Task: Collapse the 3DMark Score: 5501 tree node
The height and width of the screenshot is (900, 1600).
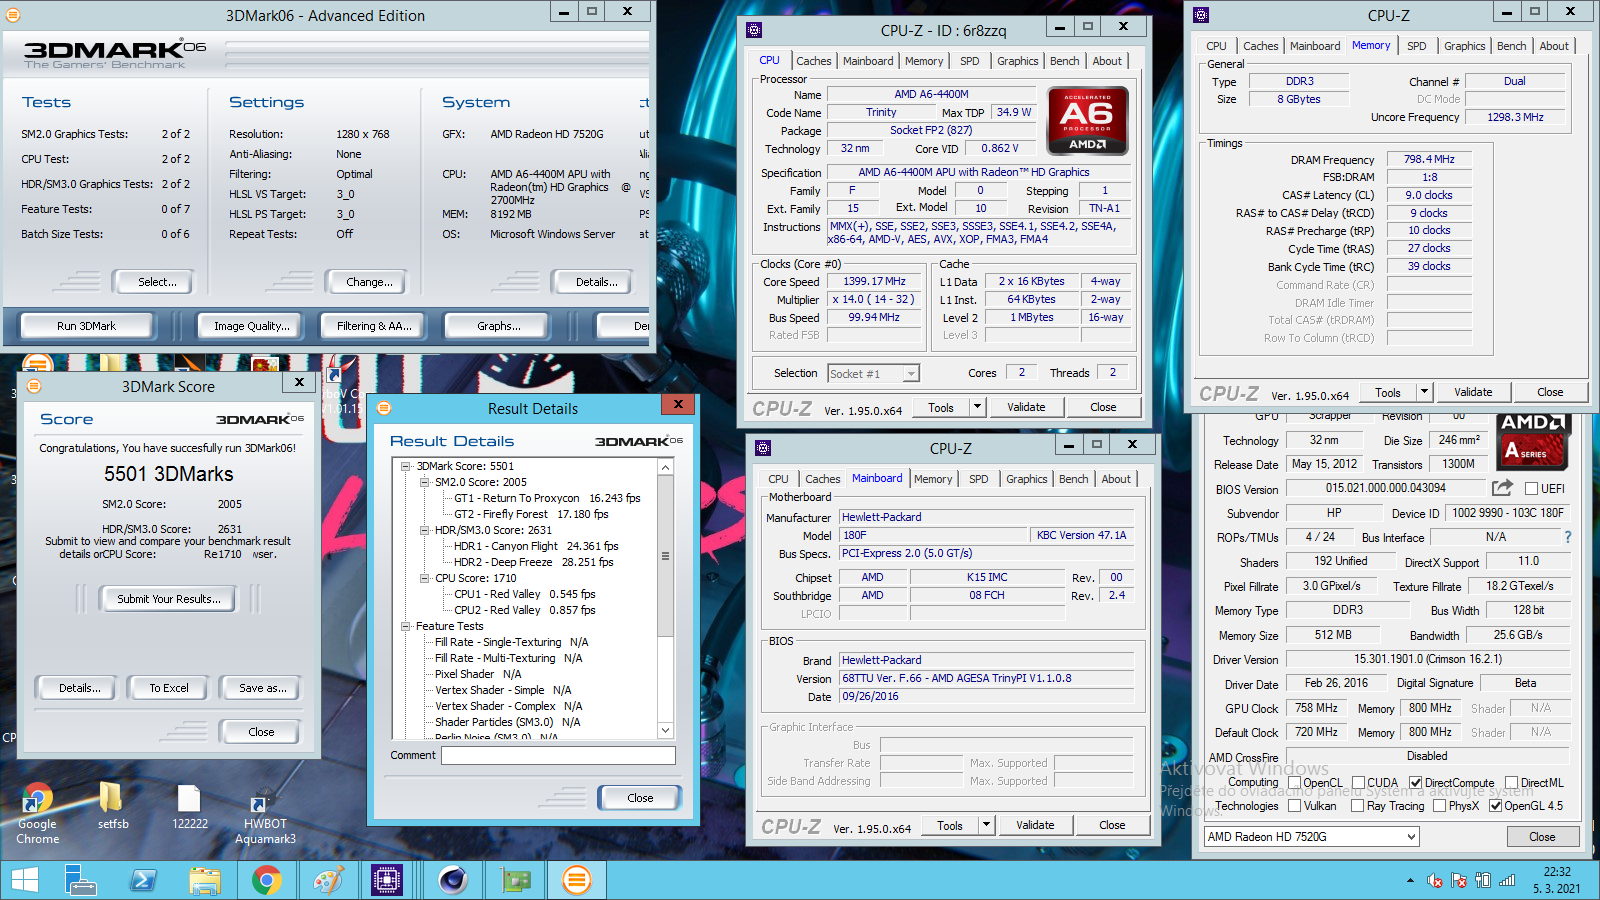Action: (x=406, y=466)
